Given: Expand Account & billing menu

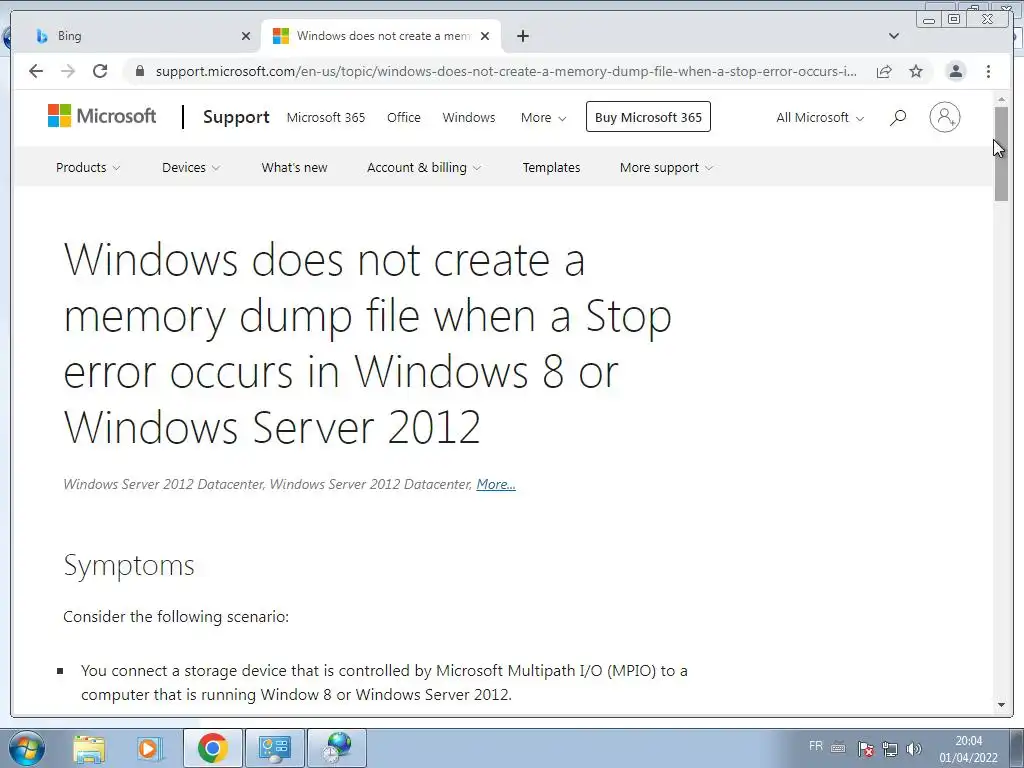Looking at the screenshot, I should click(424, 167).
